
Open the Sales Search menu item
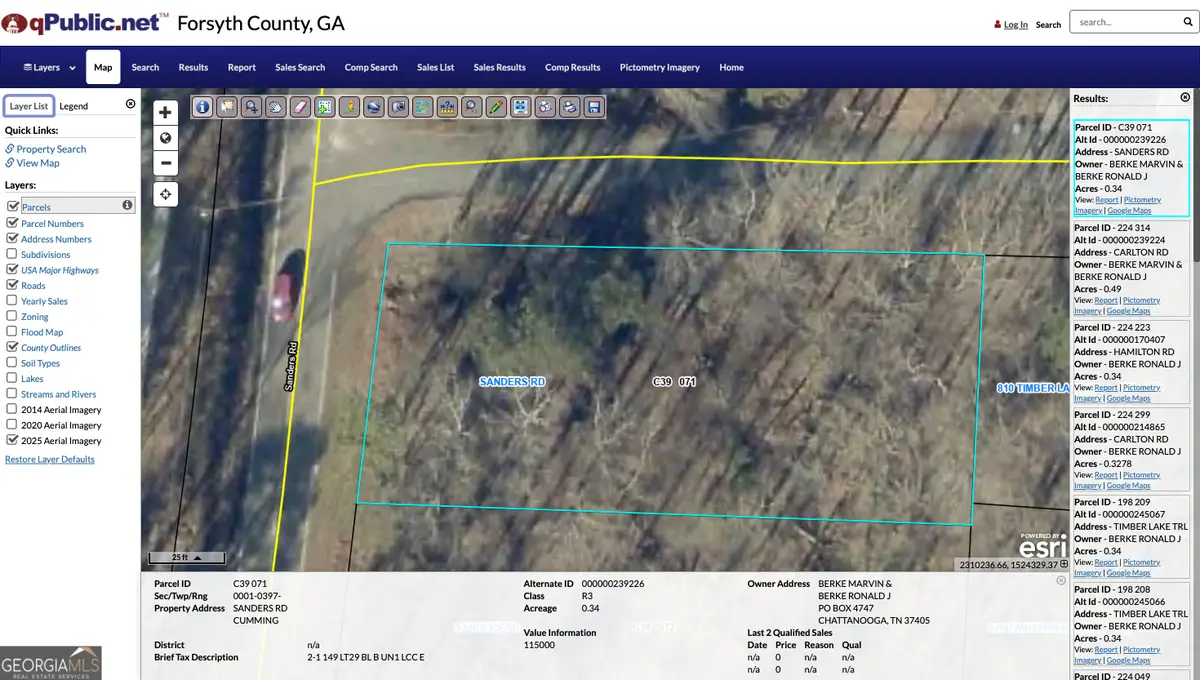click(x=299, y=67)
